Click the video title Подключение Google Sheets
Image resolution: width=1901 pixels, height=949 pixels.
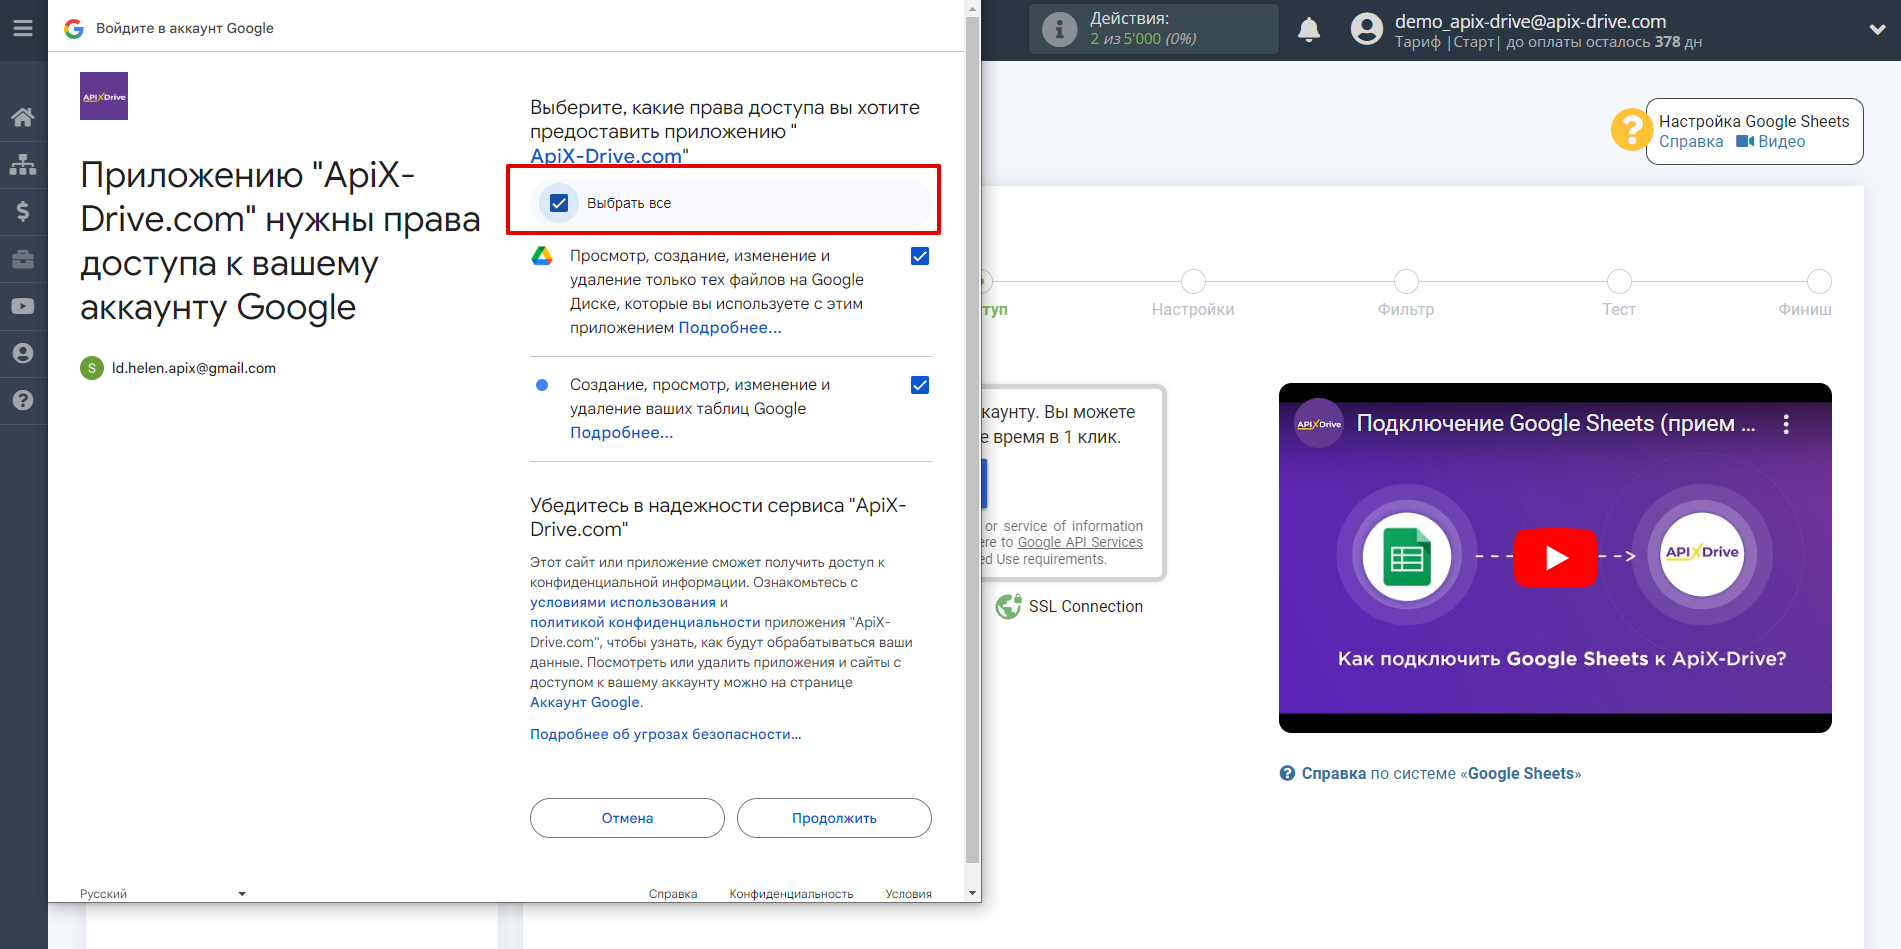[x=1555, y=424]
